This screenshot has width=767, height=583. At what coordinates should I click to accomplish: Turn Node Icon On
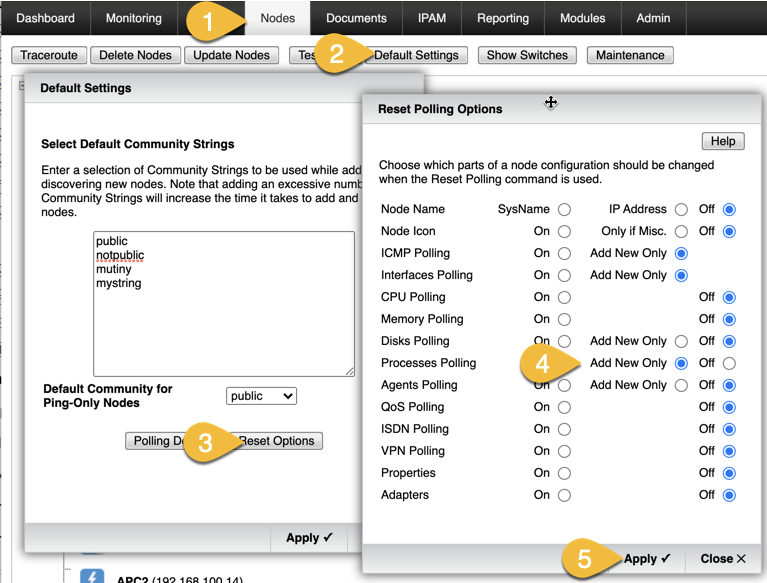[x=564, y=231]
